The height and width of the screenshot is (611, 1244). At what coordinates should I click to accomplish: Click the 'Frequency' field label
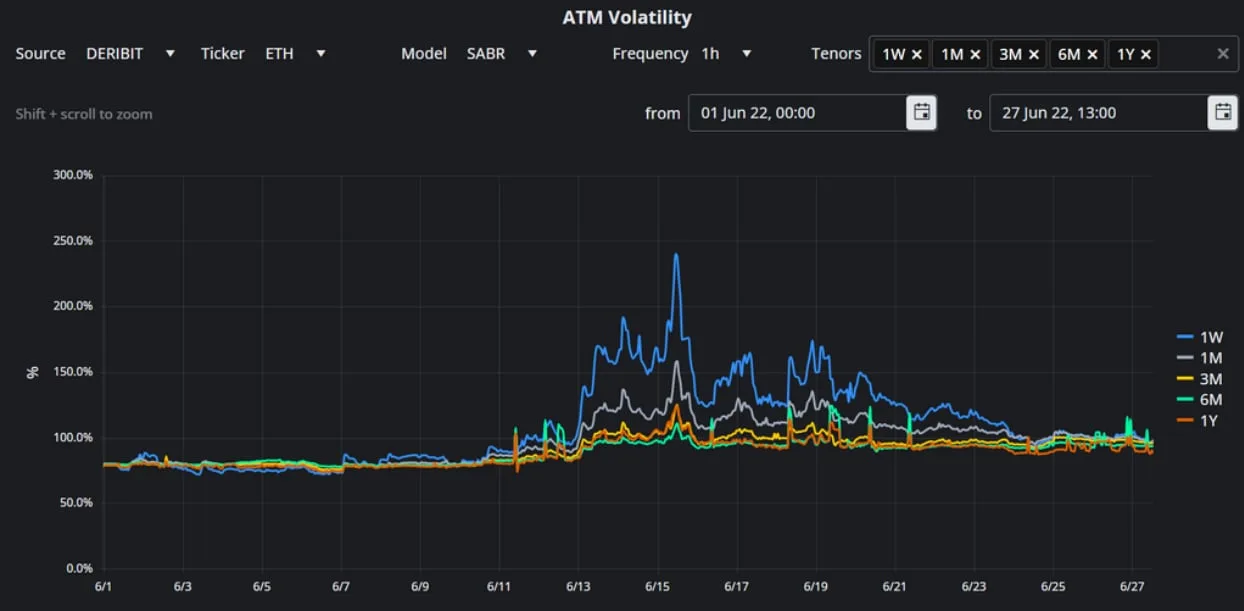(650, 54)
